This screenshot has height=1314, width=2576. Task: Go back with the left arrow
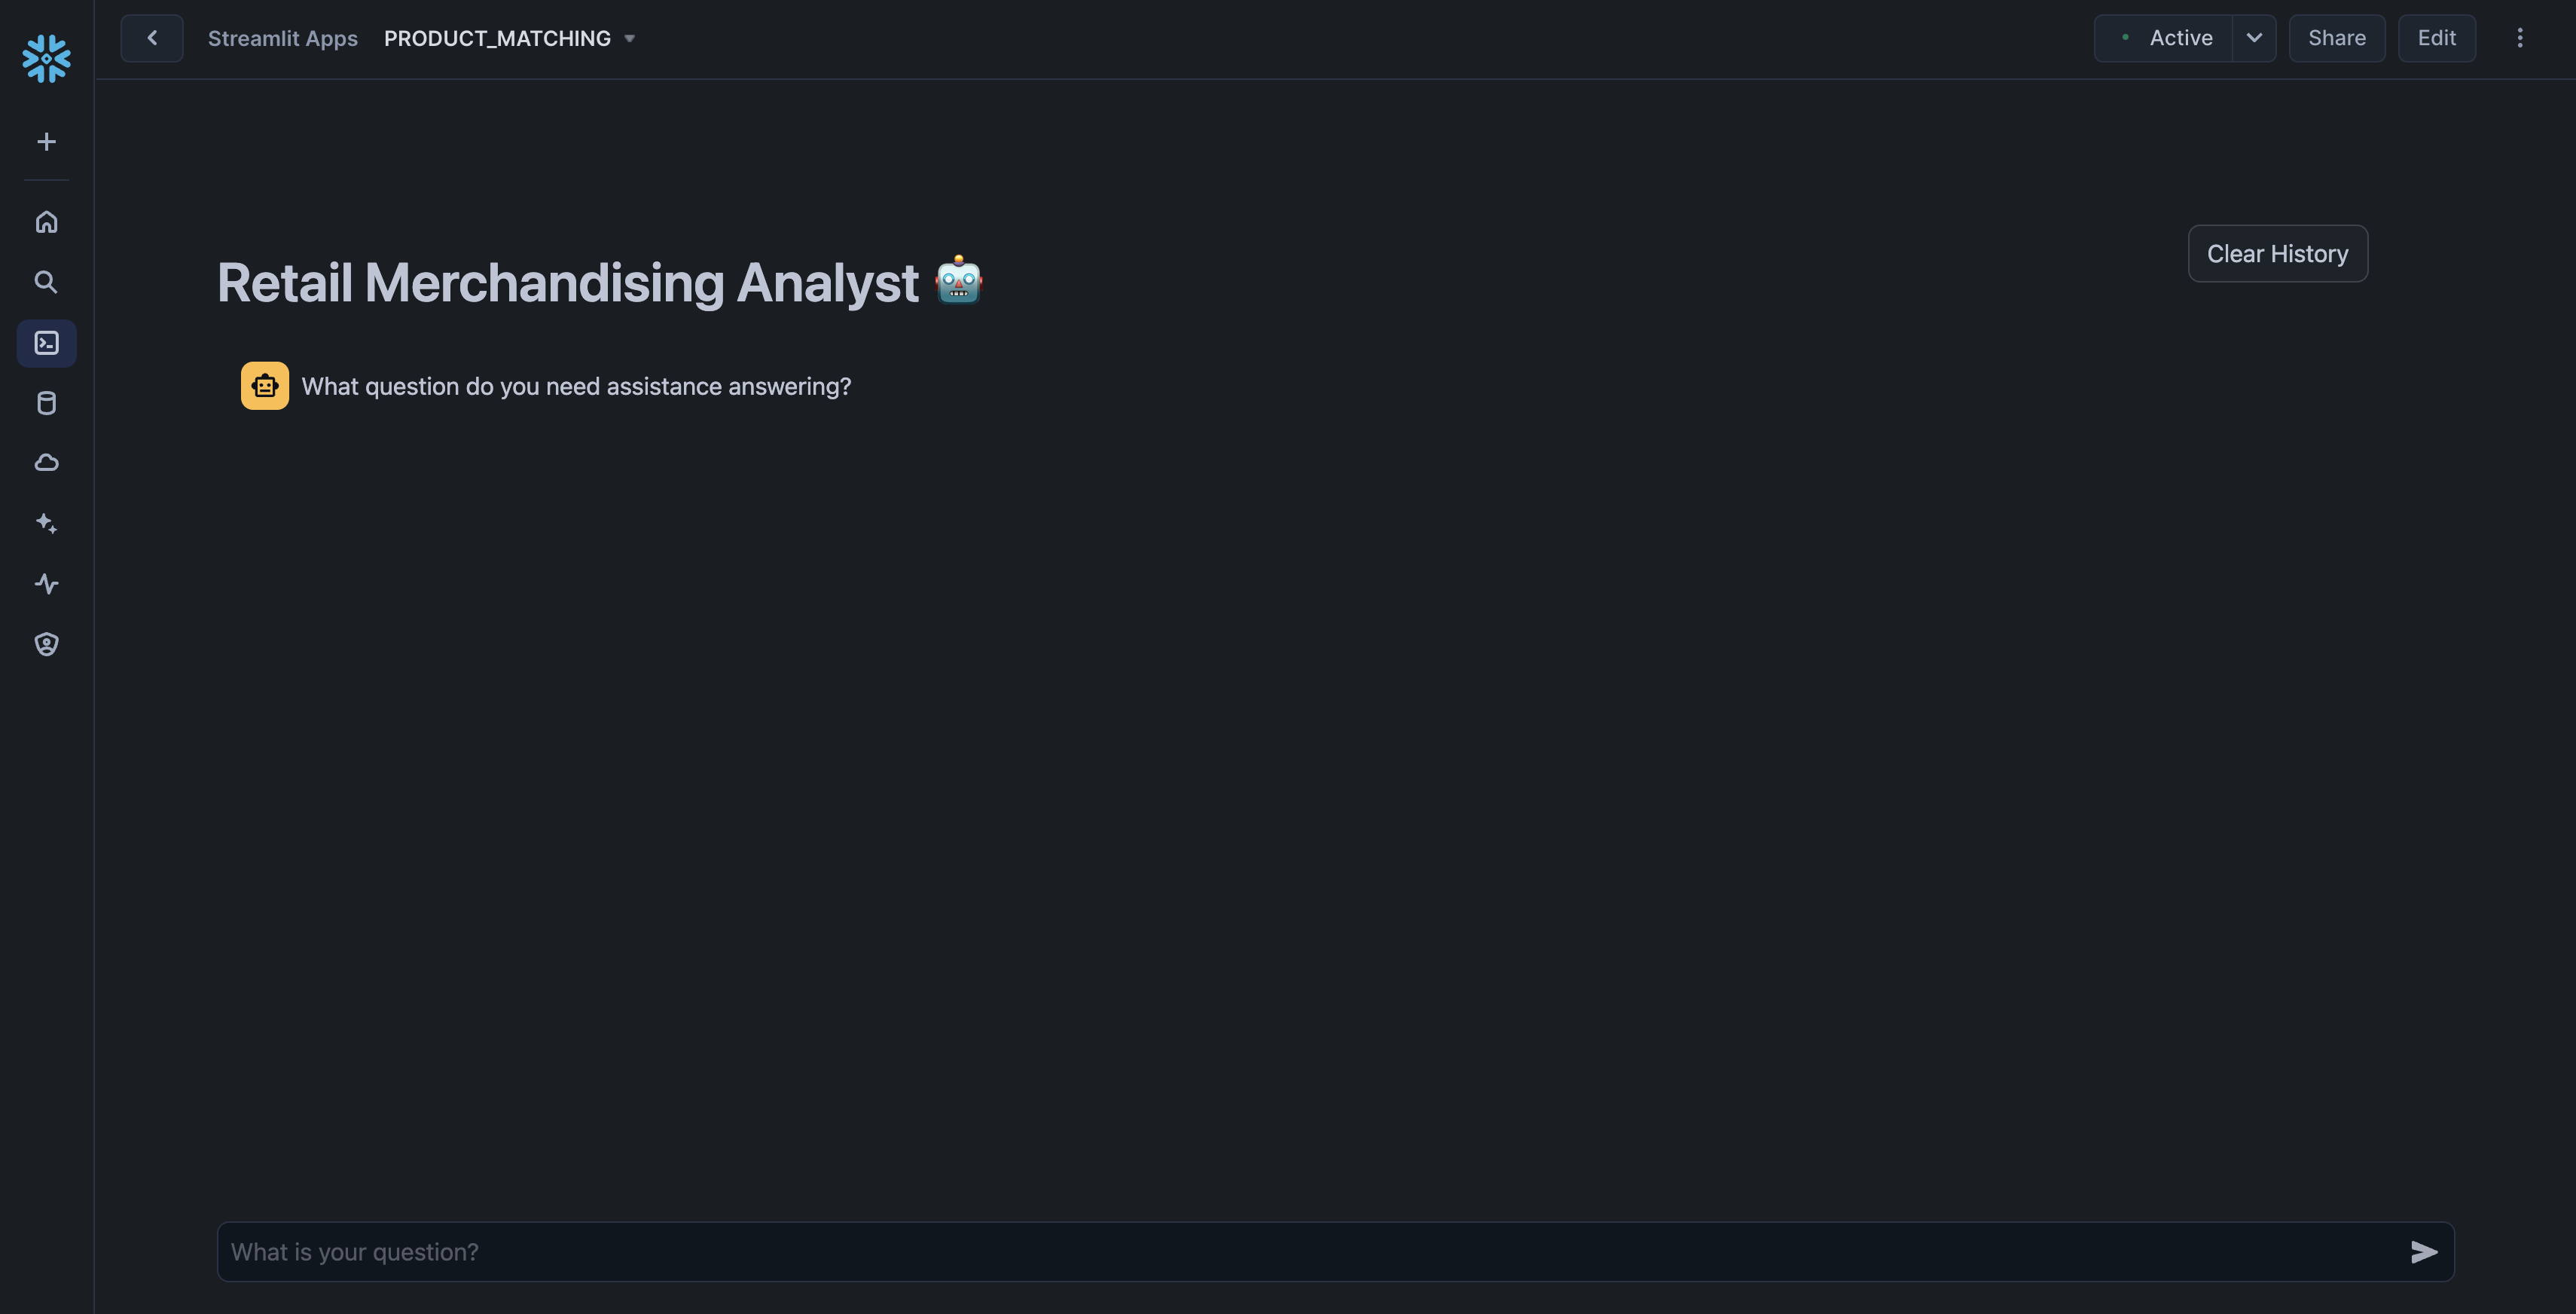pyautogui.click(x=152, y=38)
